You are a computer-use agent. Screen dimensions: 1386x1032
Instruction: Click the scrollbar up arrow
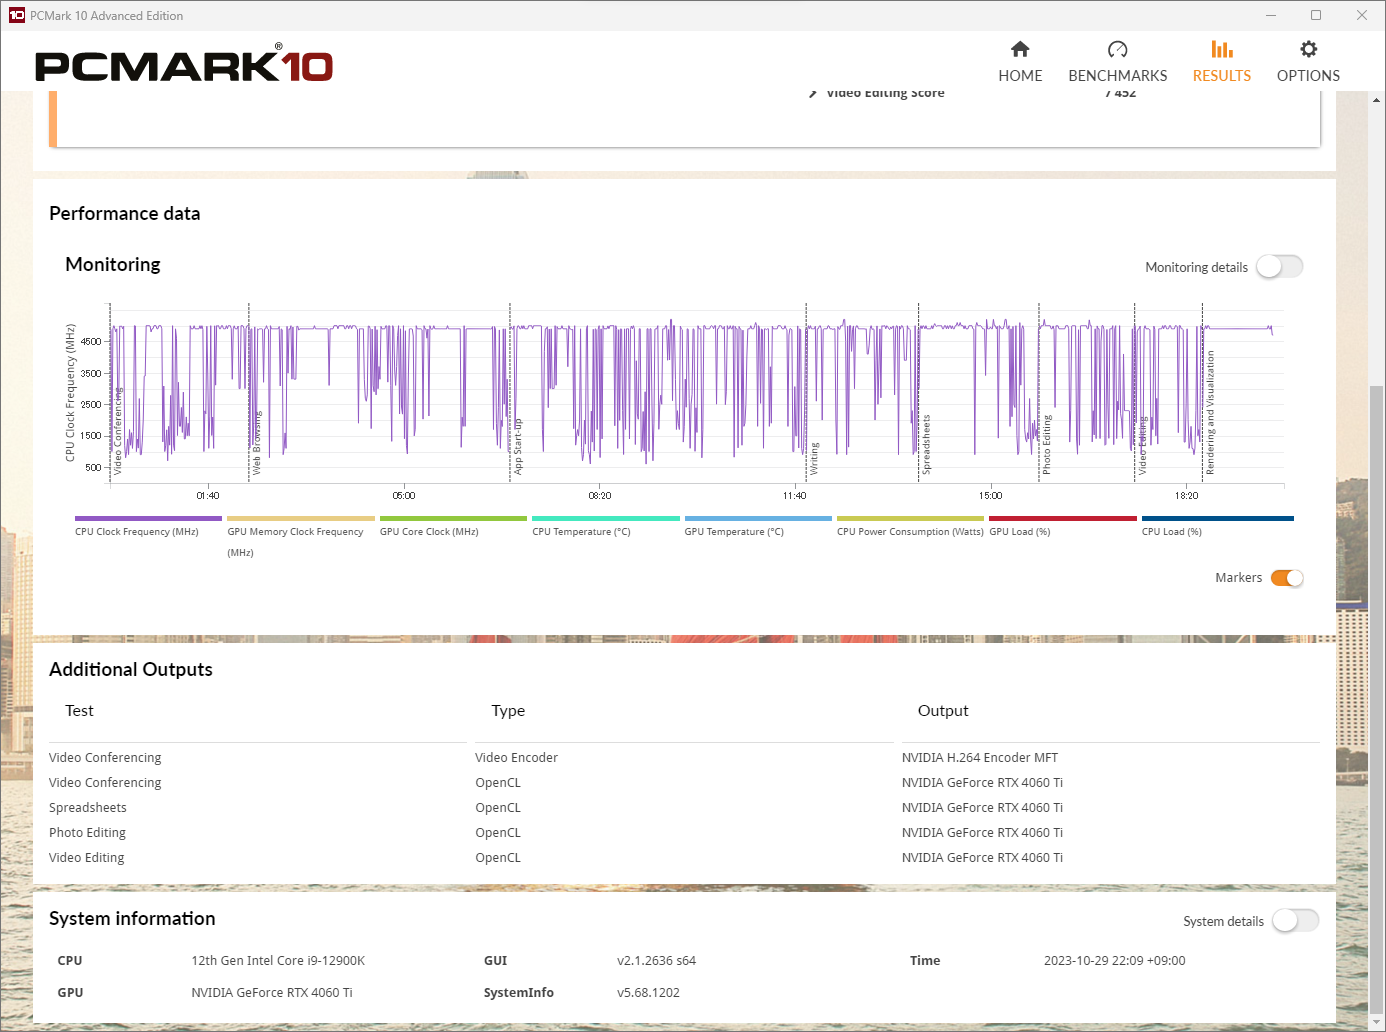1377,99
